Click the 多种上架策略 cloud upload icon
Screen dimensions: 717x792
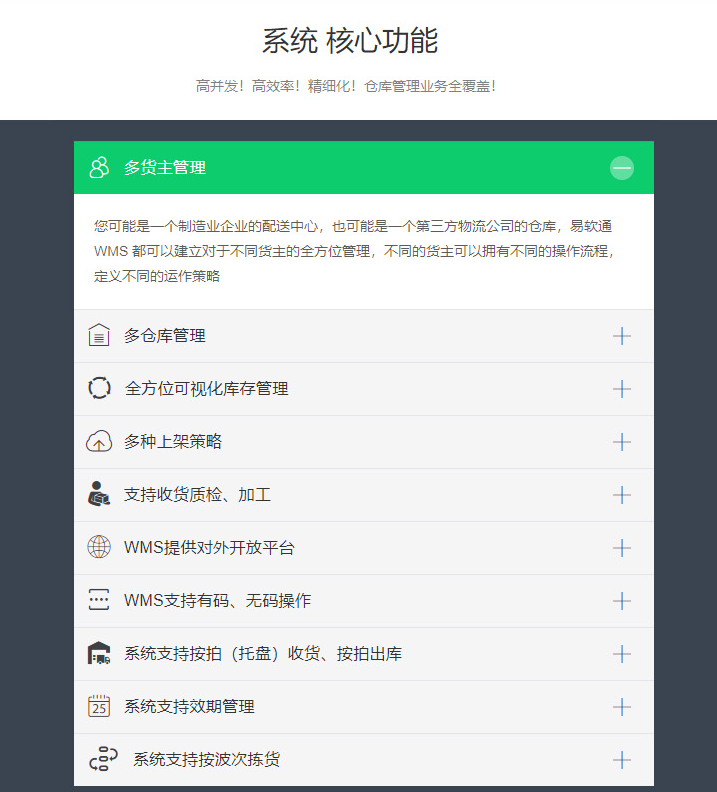coord(99,441)
